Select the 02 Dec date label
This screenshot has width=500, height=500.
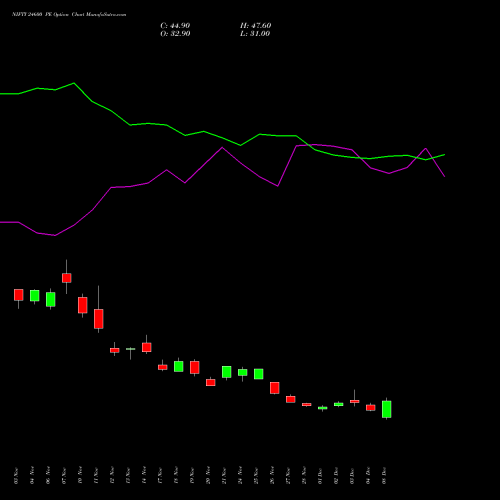click(336, 476)
